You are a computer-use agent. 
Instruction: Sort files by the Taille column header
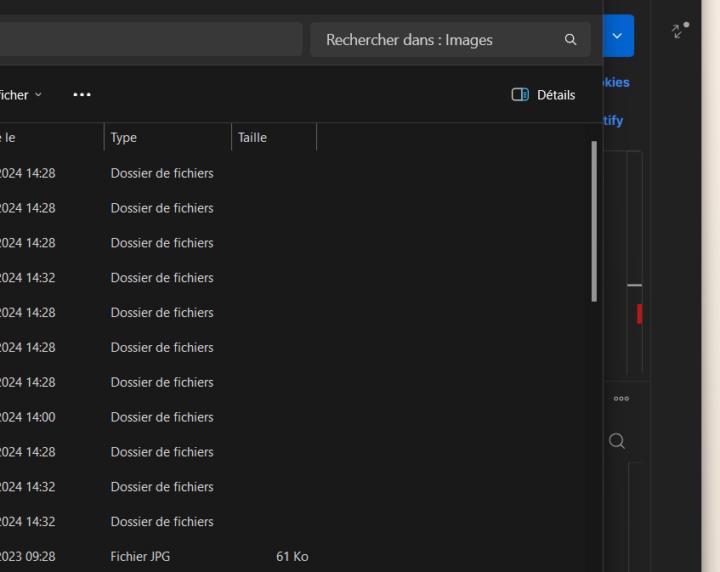click(272, 138)
